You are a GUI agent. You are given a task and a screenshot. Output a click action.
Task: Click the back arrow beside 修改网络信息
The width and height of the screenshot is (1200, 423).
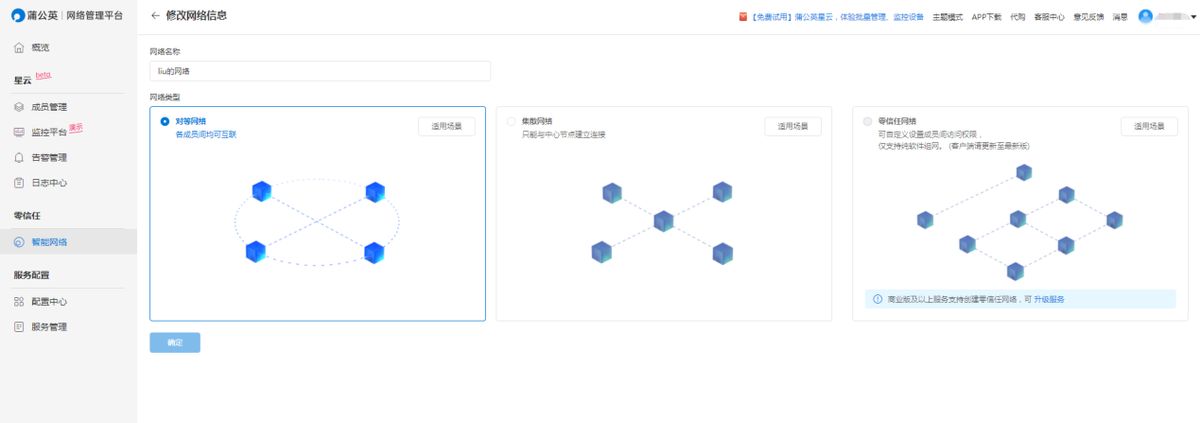click(155, 16)
